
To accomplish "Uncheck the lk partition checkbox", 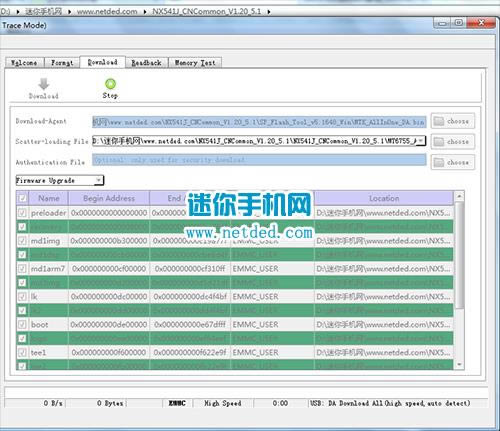I will [22, 296].
